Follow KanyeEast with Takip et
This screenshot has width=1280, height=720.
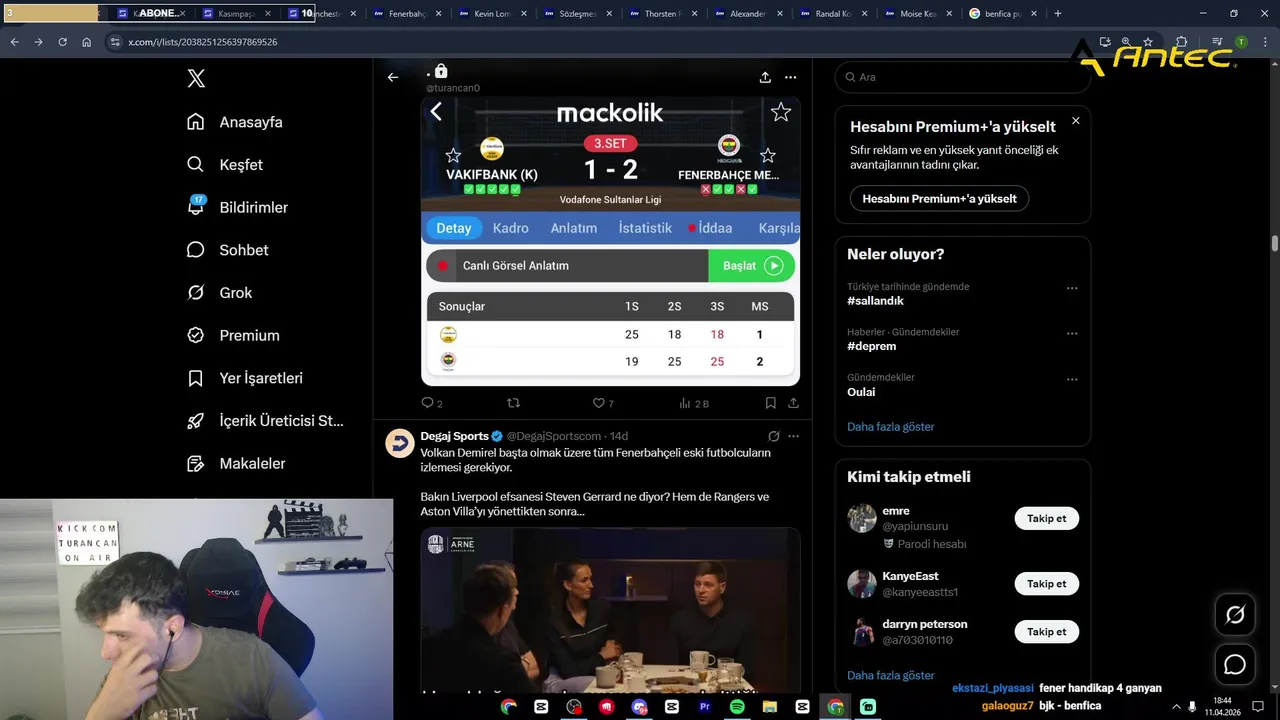[x=1046, y=584]
